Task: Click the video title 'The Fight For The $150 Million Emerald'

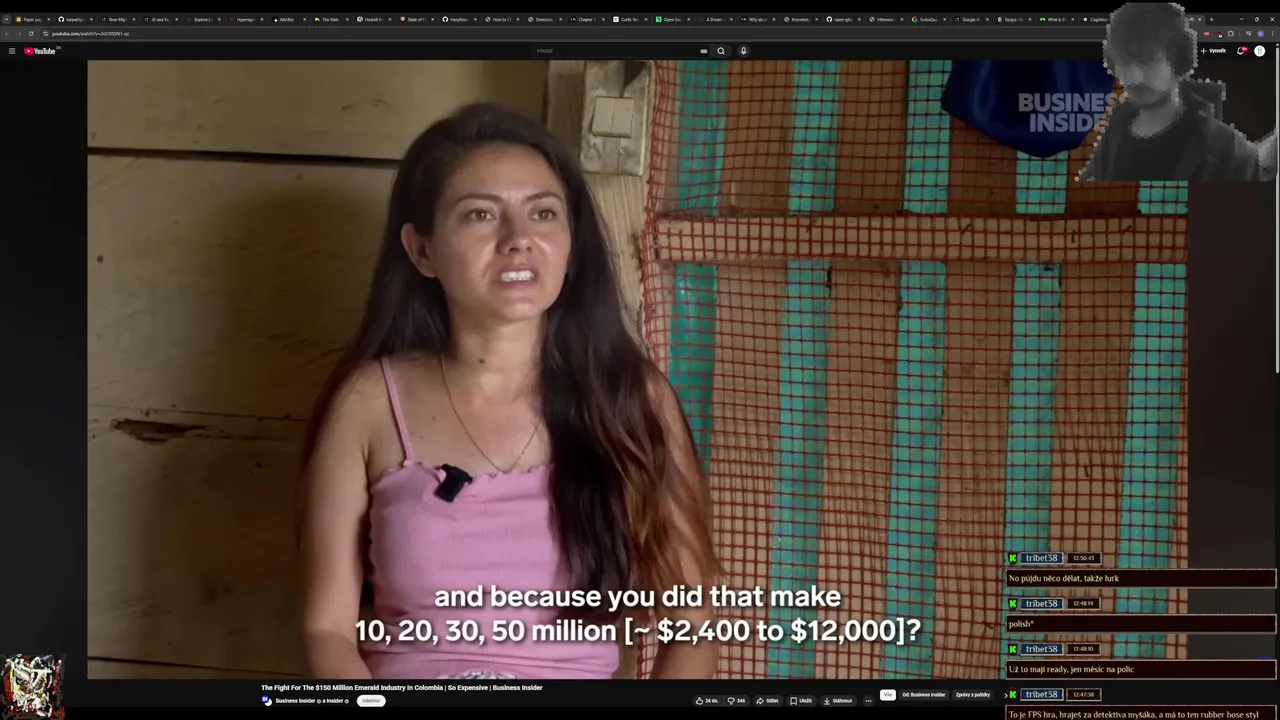Action: [401, 688]
